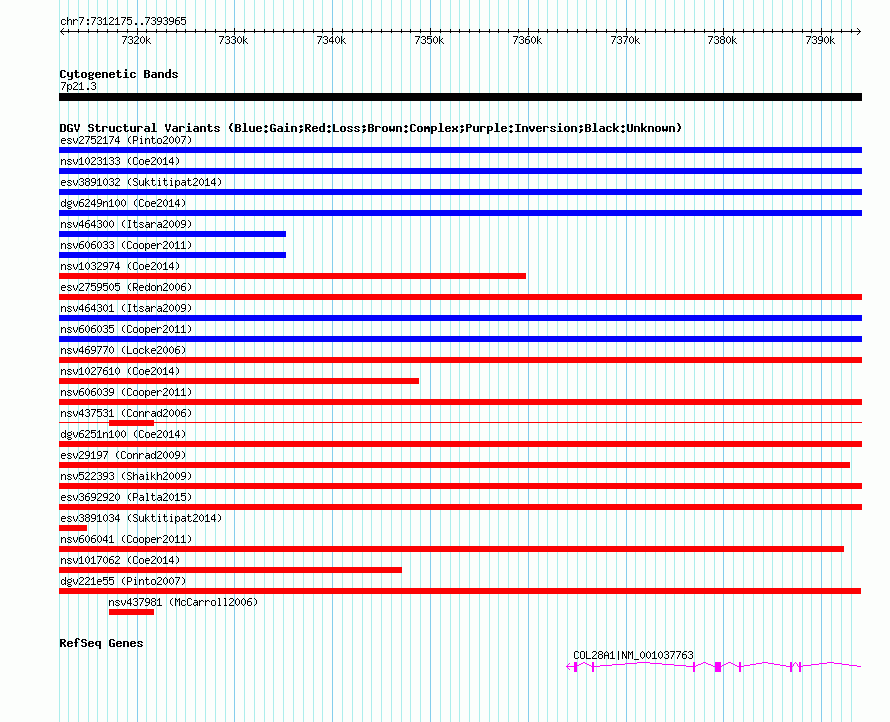This screenshot has height=722, width=890.
Task: Click the nsv1017062 (Coe2014) label
Action: (120, 560)
